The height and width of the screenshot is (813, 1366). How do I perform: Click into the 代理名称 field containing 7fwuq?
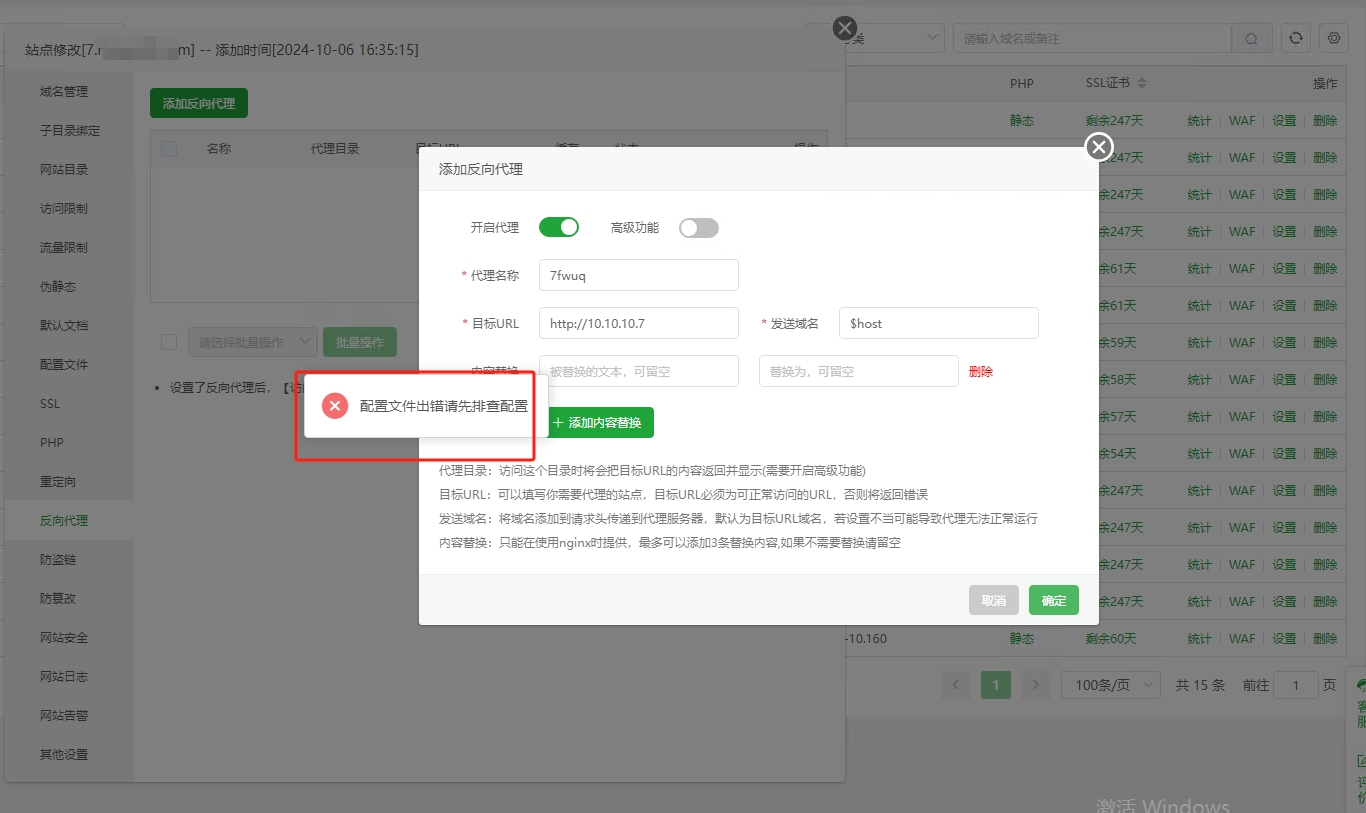coord(639,275)
